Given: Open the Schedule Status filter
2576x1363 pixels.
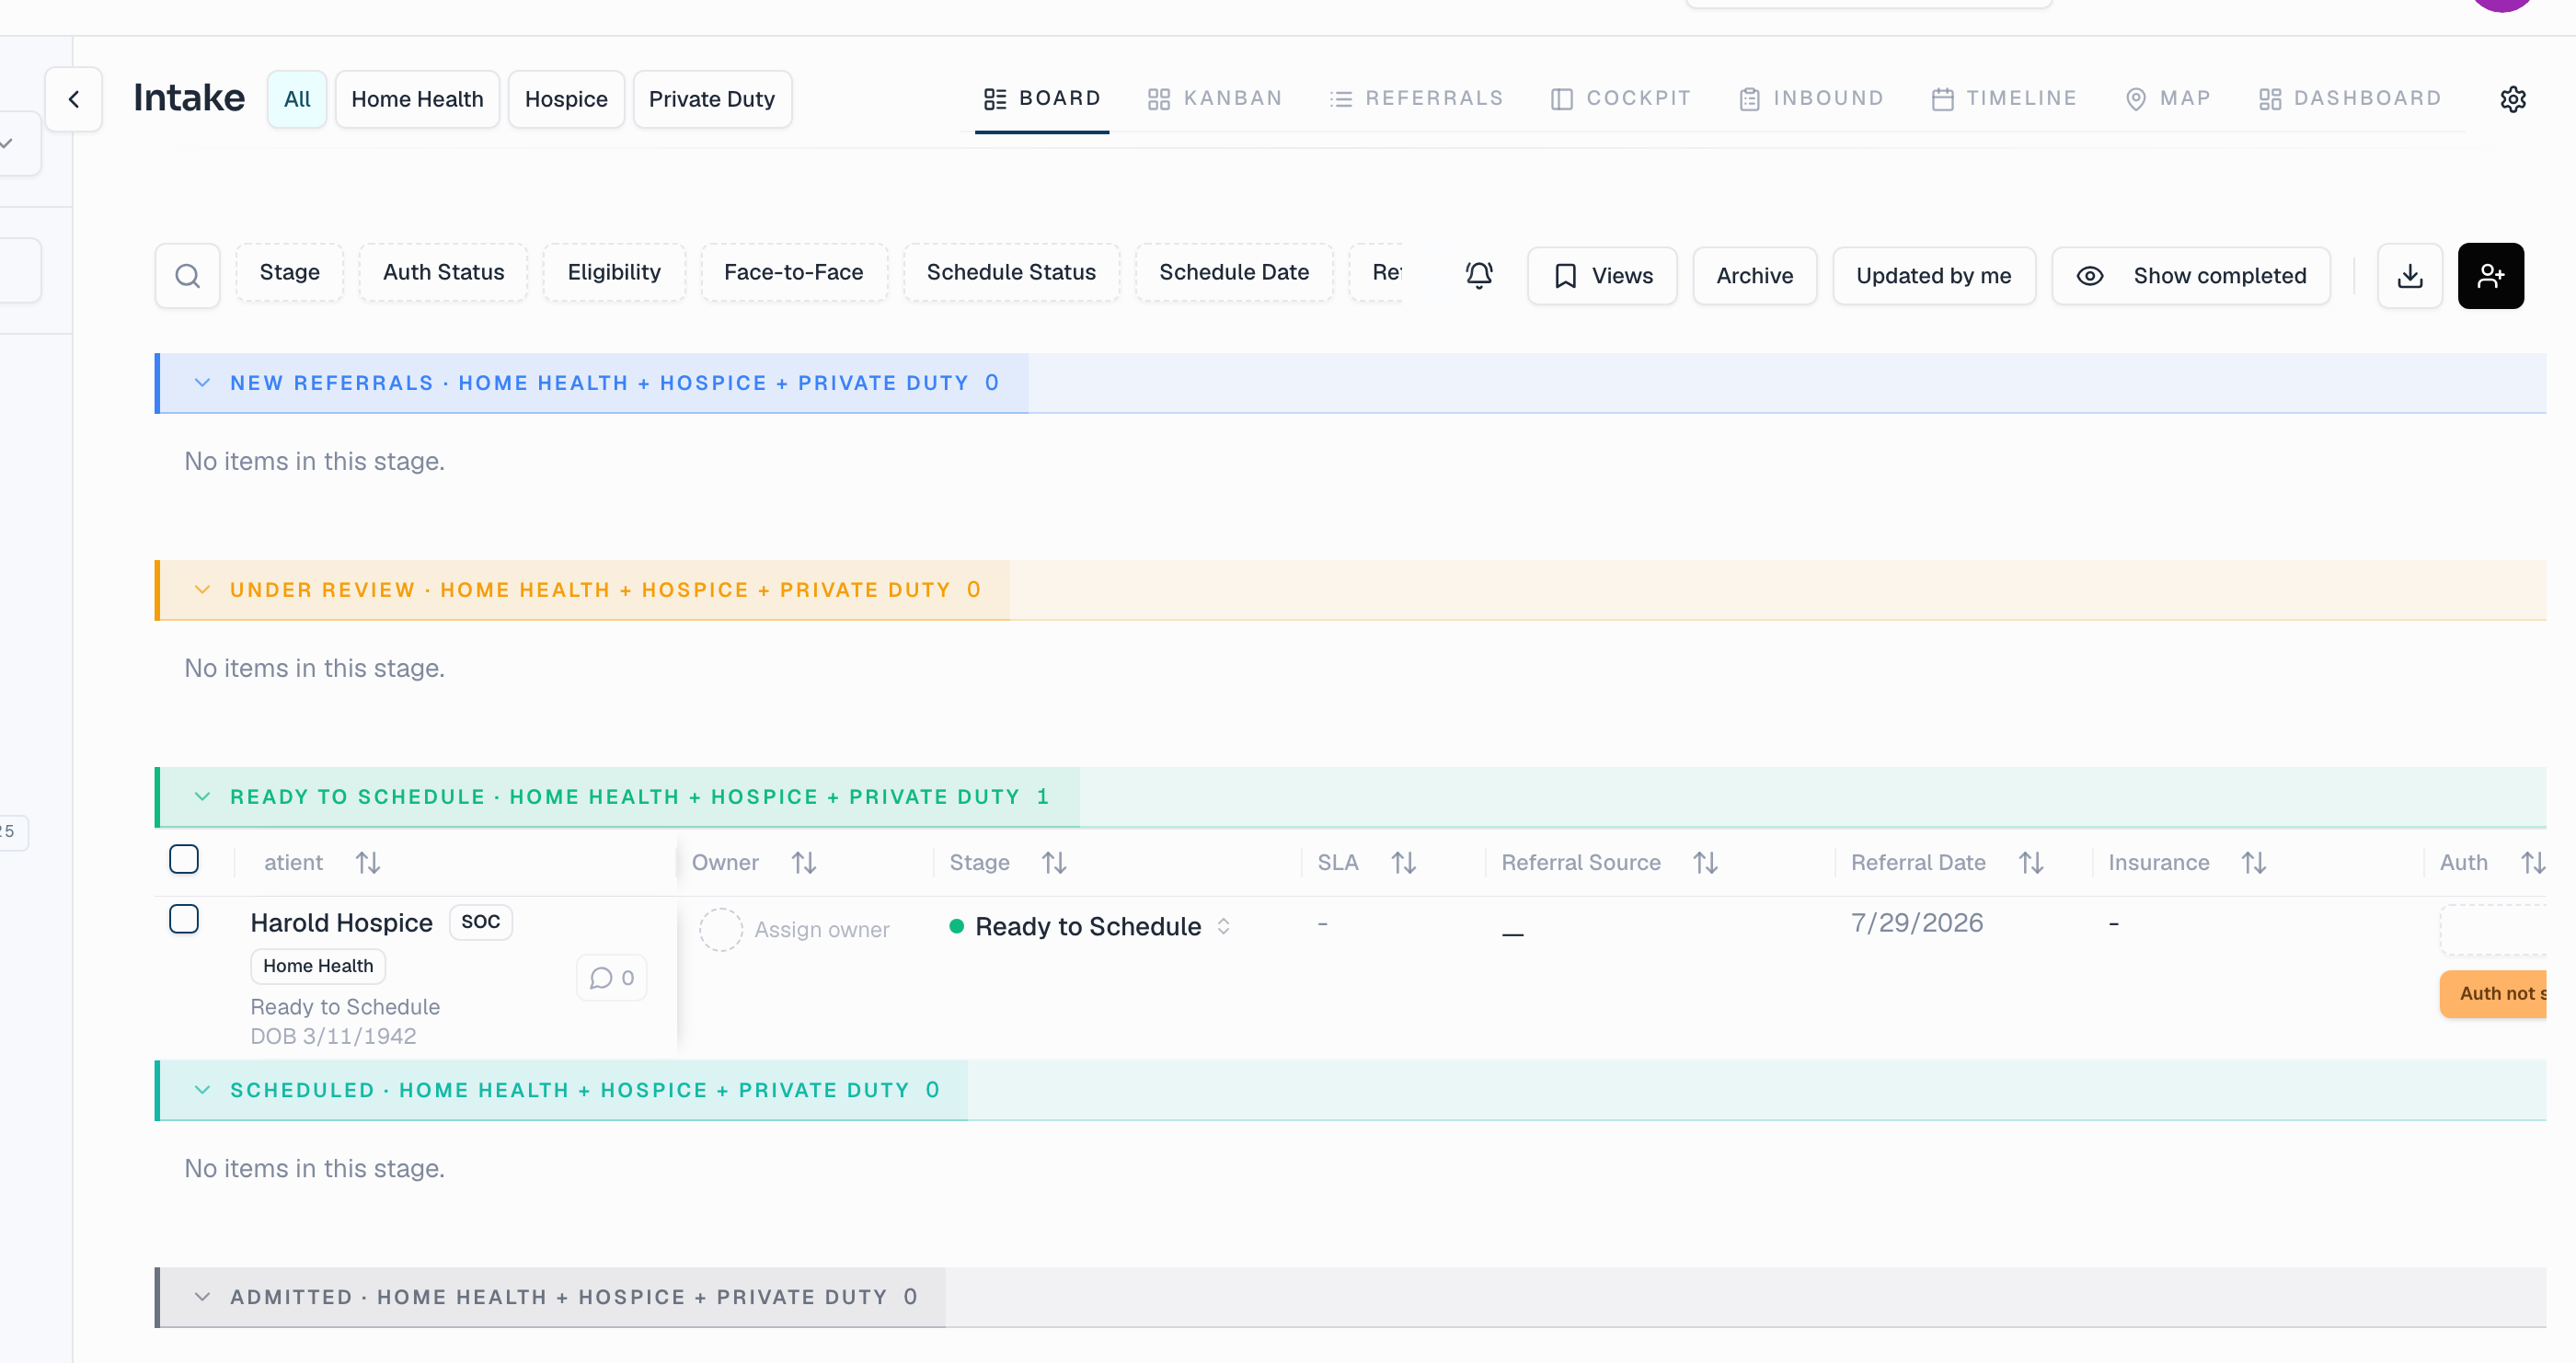Looking at the screenshot, I should (1011, 272).
